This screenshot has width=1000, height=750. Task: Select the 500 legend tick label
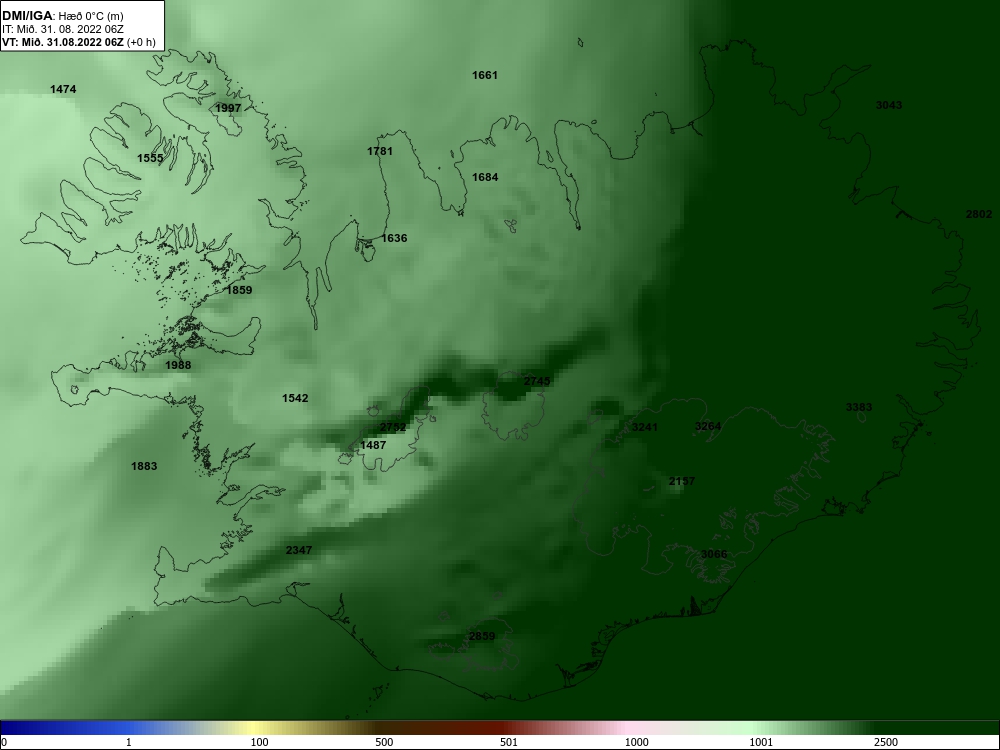(385, 742)
